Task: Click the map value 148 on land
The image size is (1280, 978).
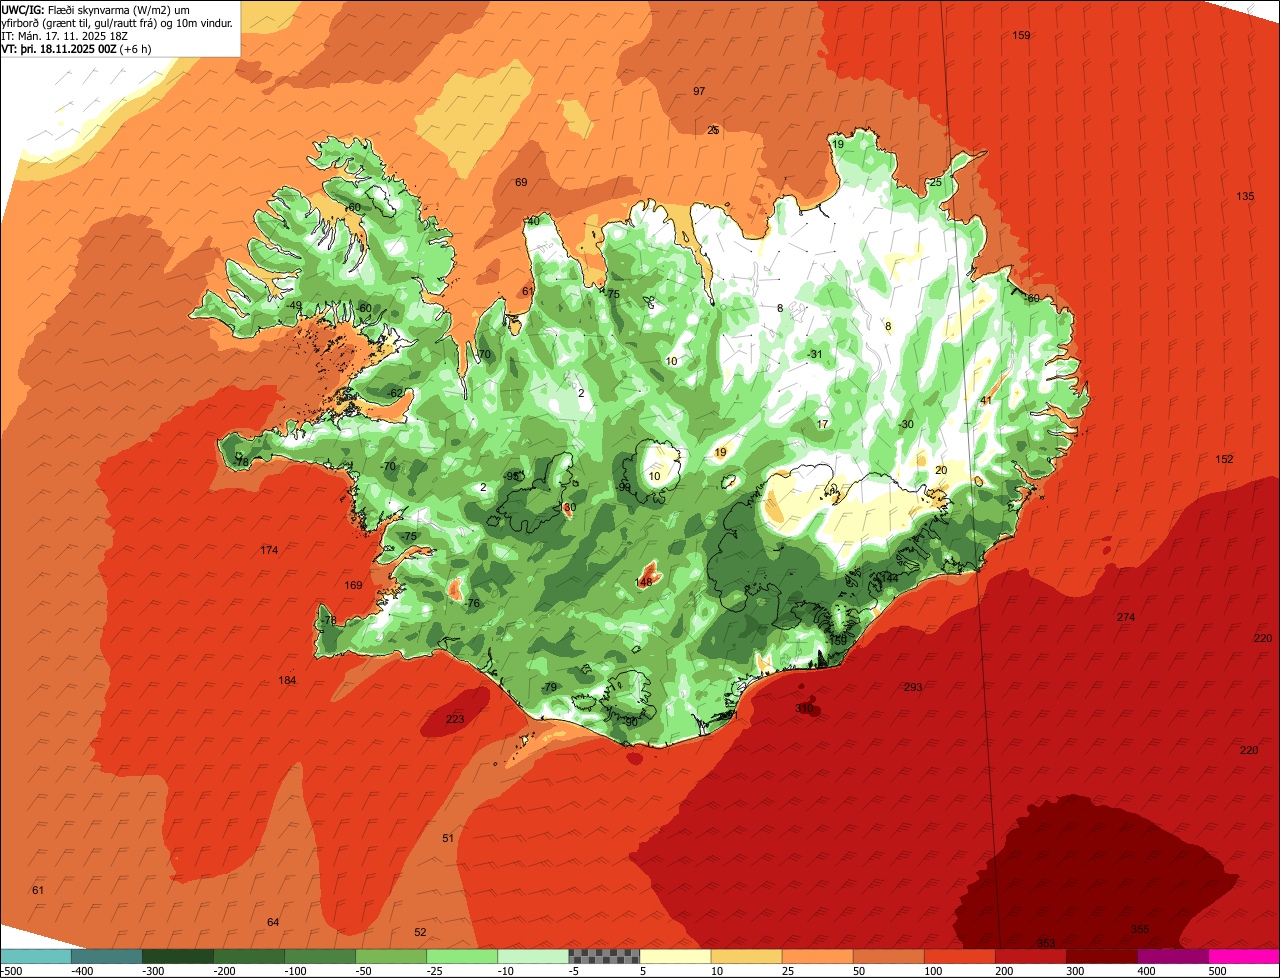Action: point(644,582)
